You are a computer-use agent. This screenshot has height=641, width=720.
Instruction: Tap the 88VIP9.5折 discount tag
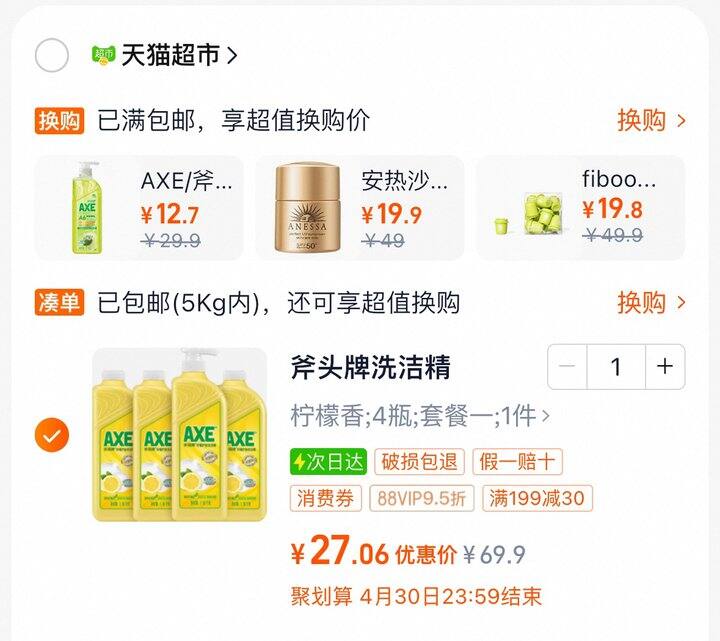tap(422, 498)
